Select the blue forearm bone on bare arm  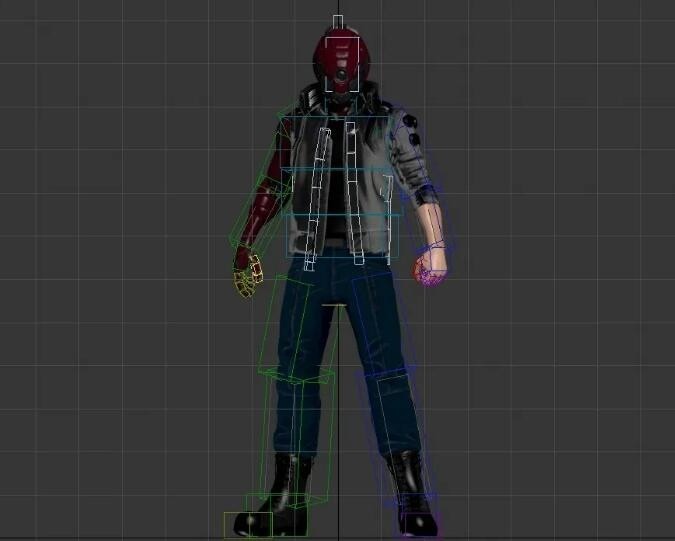tap(427, 221)
